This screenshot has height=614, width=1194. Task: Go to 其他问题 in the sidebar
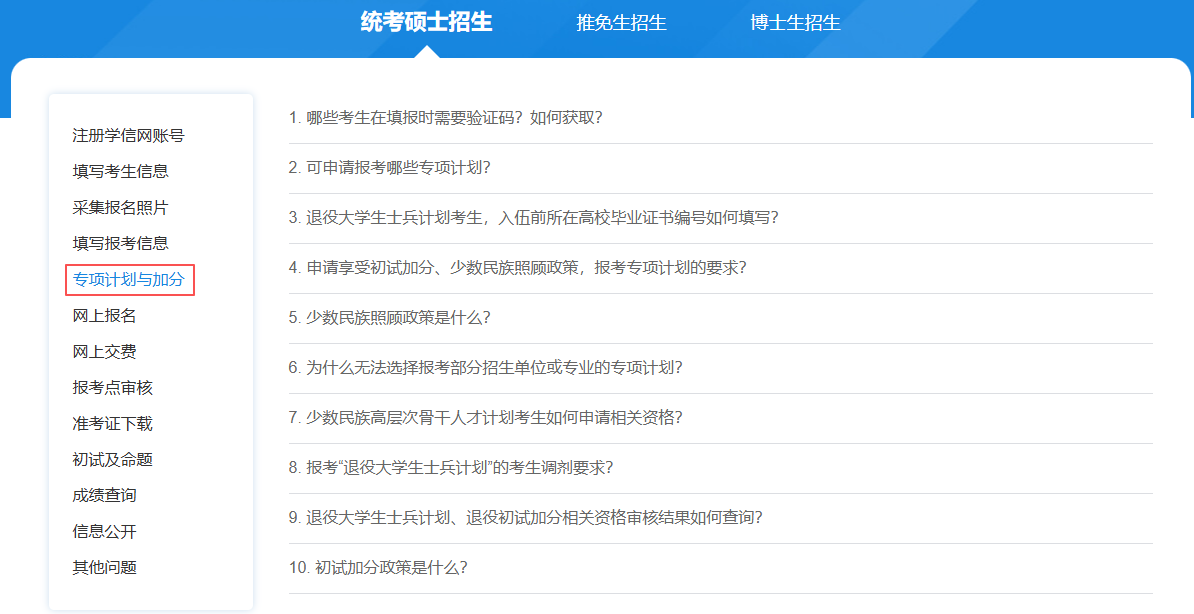(x=104, y=567)
